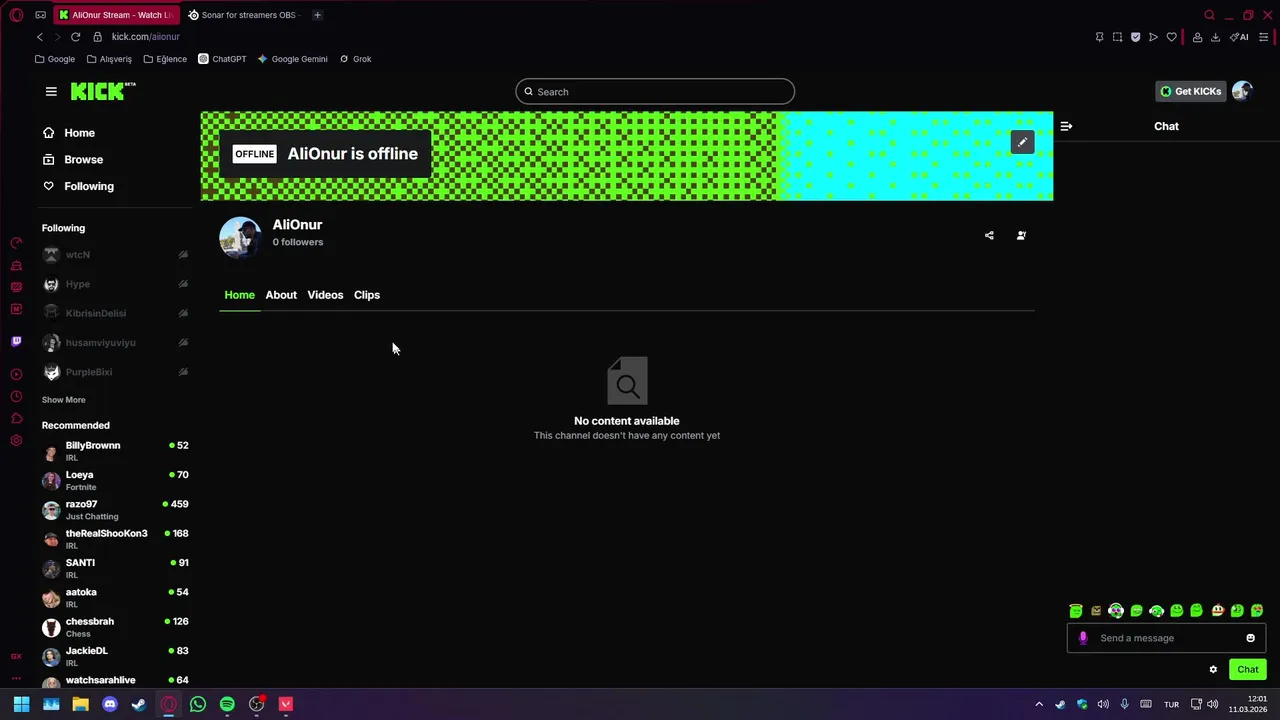Toggle notifications for PurpleBixi channel
This screenshot has width=1280, height=720.
tap(183, 372)
